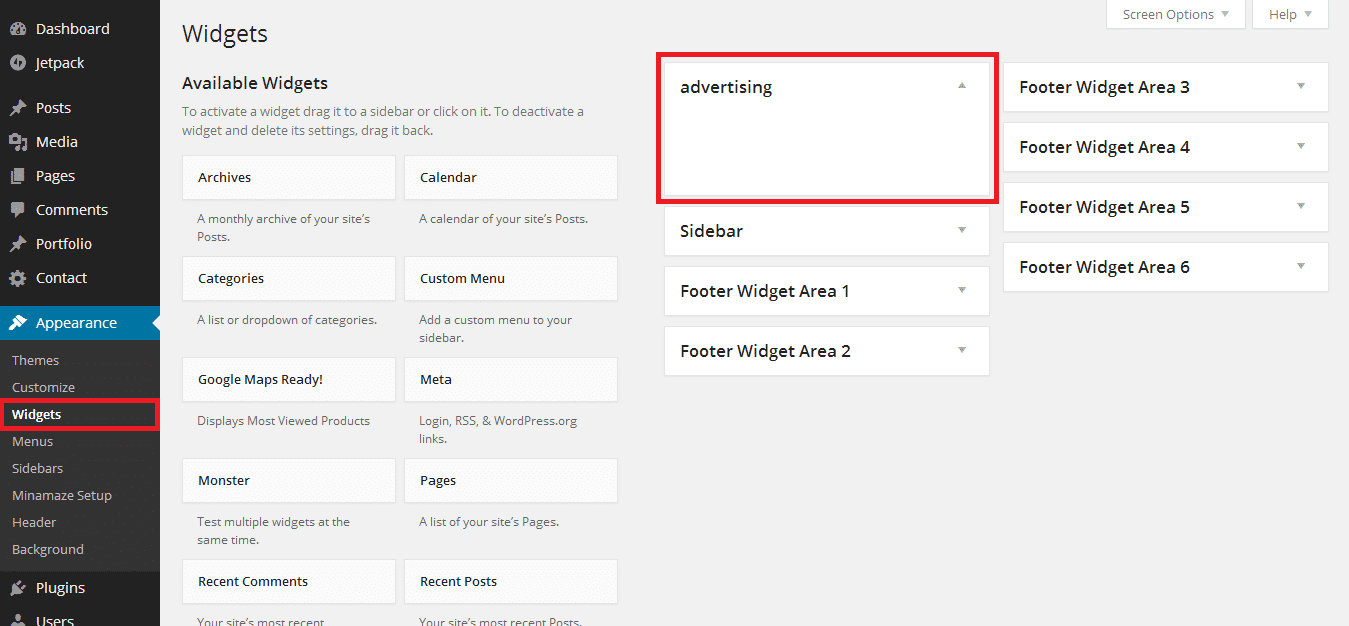Open the Screen Options dropdown

click(1175, 15)
